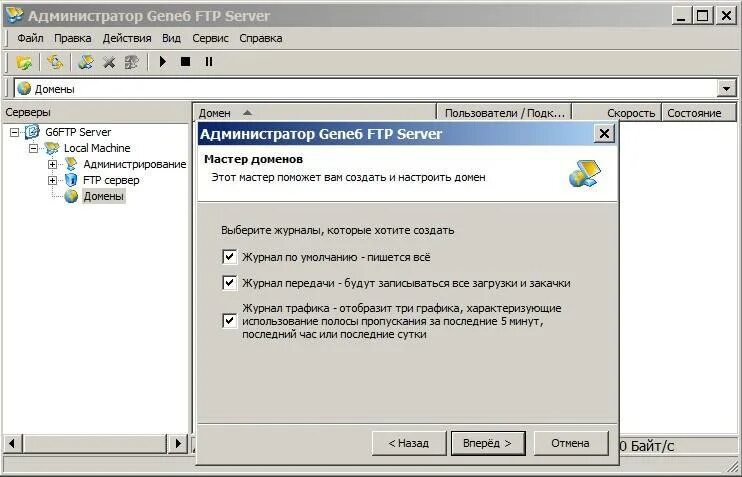The image size is (742, 477).
Task: Open the Правка menu
Action: (x=72, y=38)
